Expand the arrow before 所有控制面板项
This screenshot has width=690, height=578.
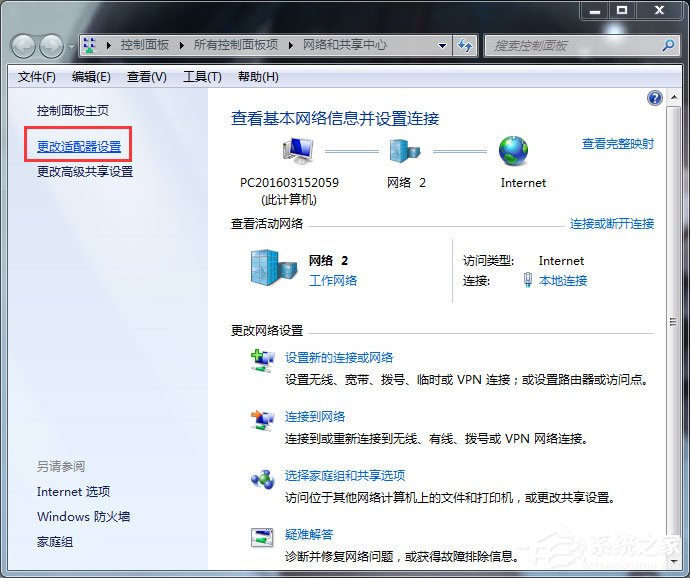pos(182,45)
